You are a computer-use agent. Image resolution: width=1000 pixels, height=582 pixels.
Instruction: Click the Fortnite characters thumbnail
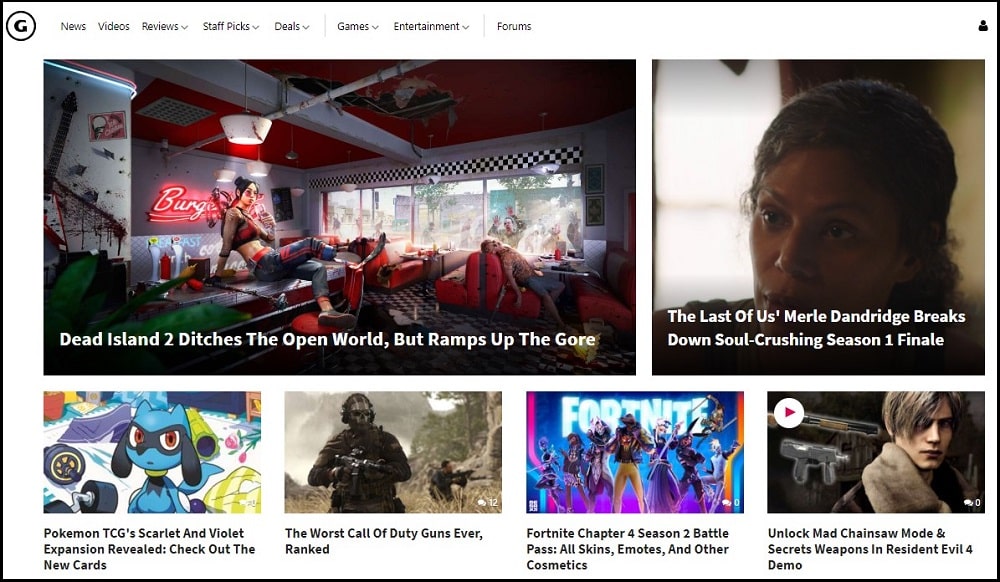tap(635, 452)
